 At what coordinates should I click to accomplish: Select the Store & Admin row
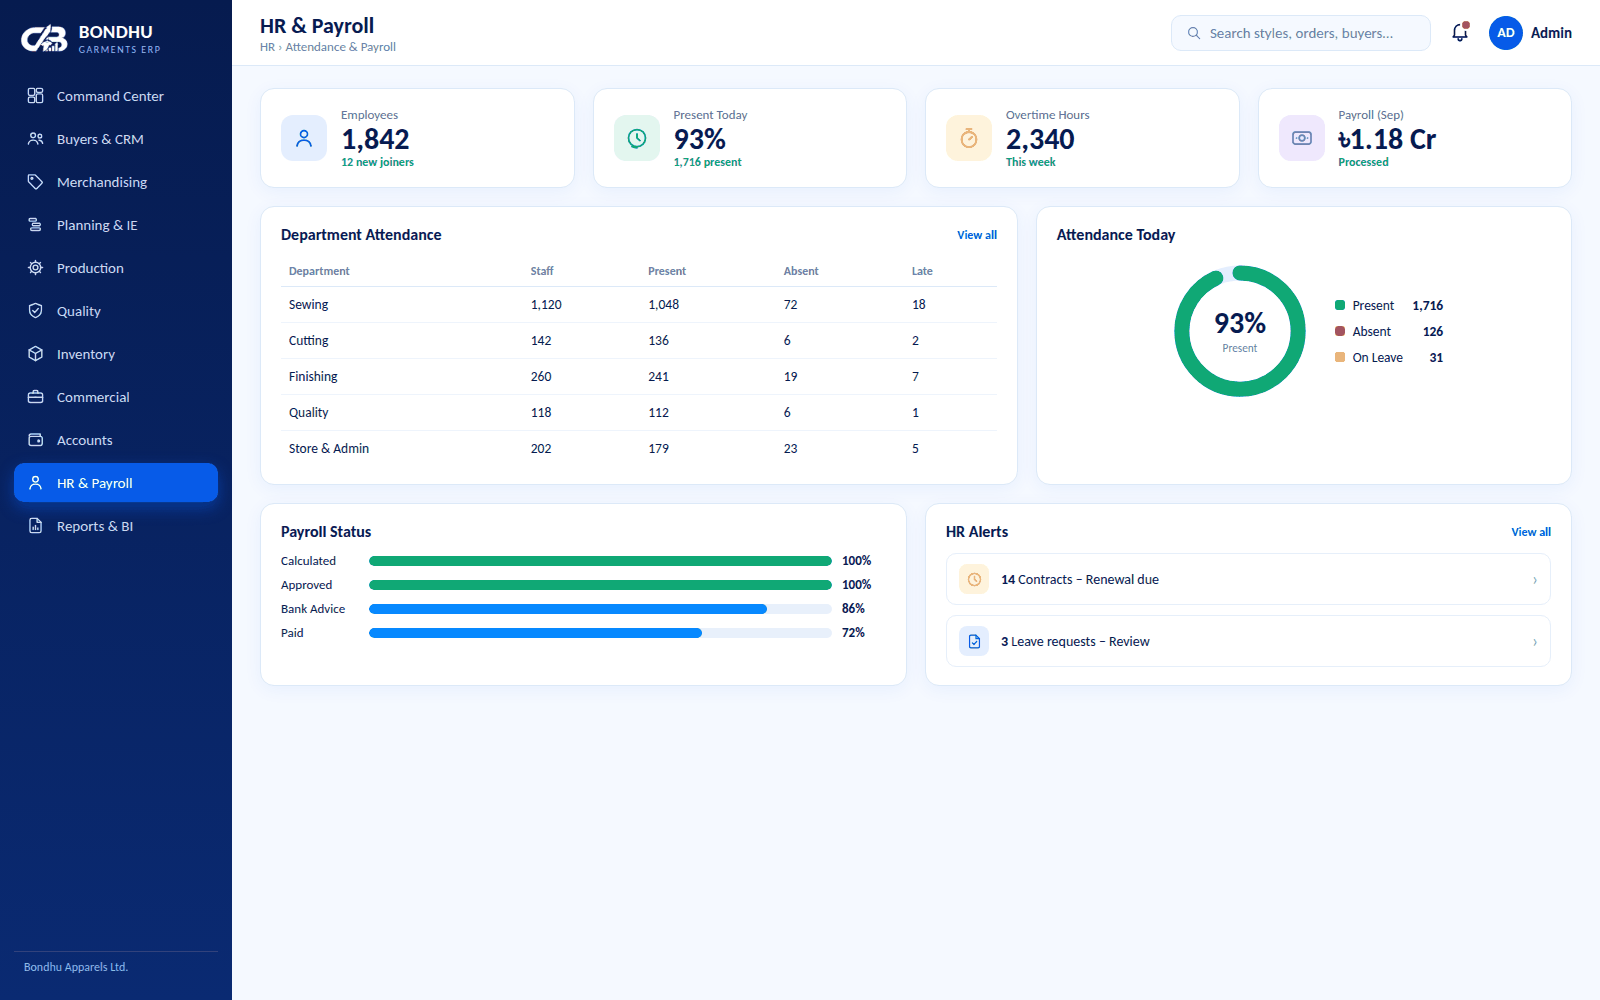639,449
